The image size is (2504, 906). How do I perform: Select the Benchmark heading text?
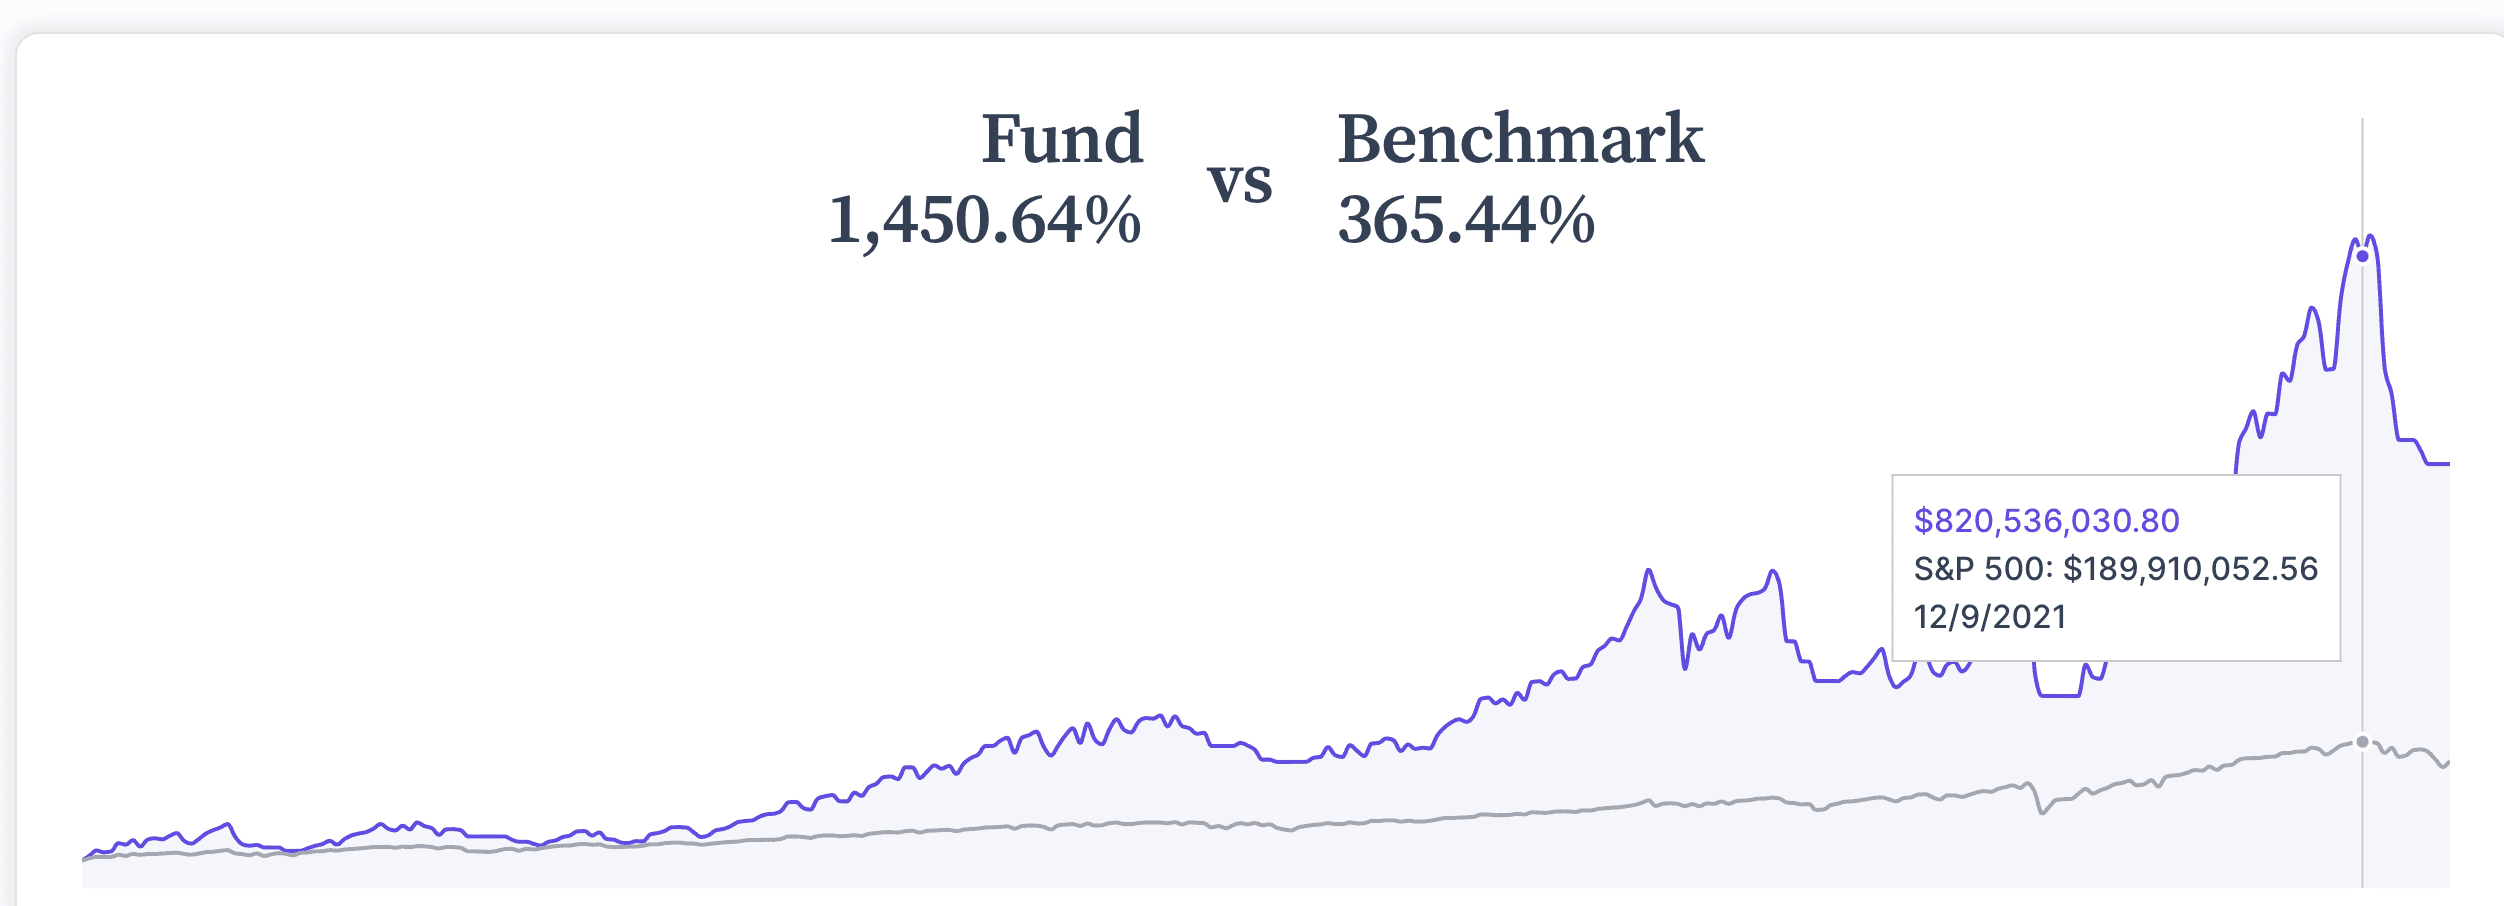(1520, 138)
